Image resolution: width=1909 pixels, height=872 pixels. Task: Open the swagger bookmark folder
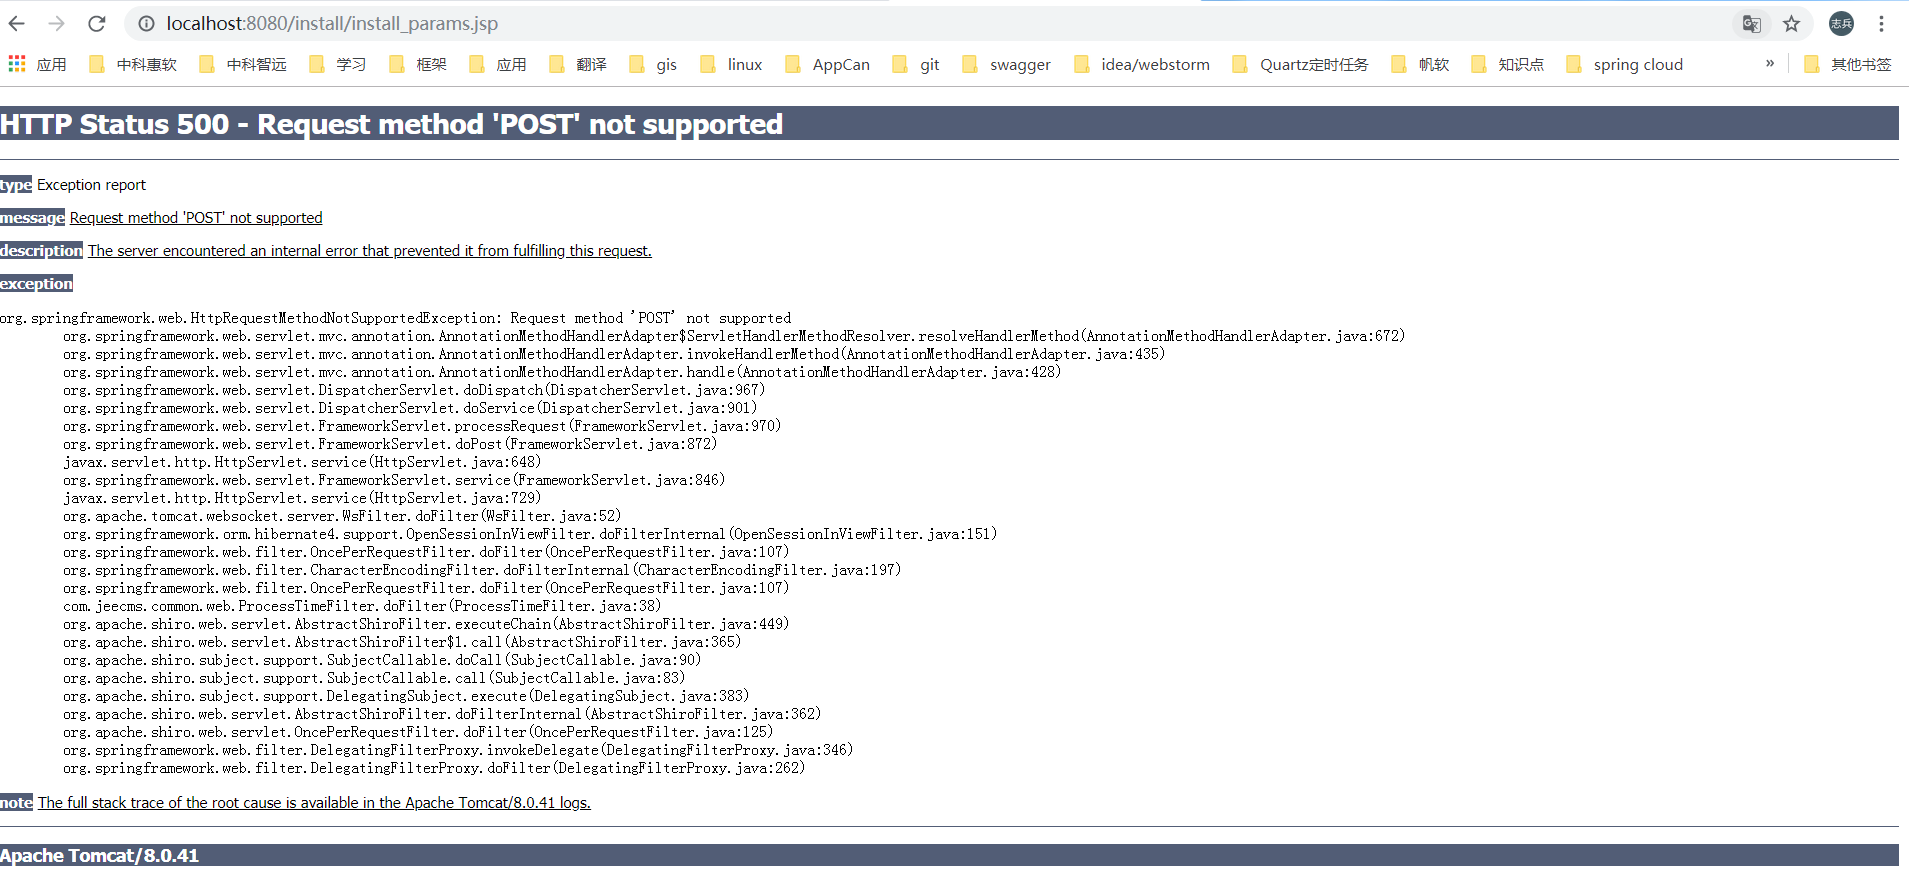click(1006, 64)
